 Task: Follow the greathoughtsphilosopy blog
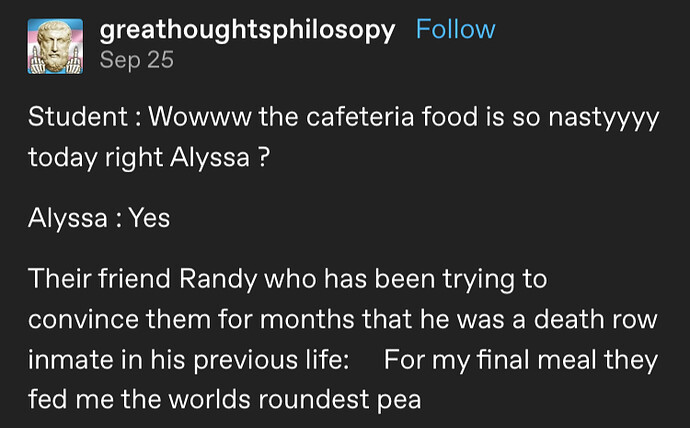[x=455, y=29]
